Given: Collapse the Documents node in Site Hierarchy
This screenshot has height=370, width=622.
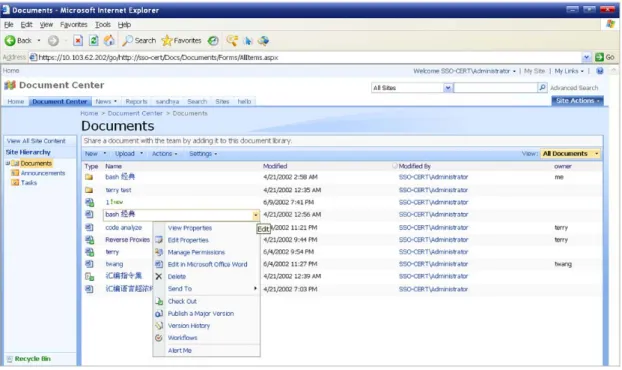Looking at the screenshot, I should click(x=8, y=163).
